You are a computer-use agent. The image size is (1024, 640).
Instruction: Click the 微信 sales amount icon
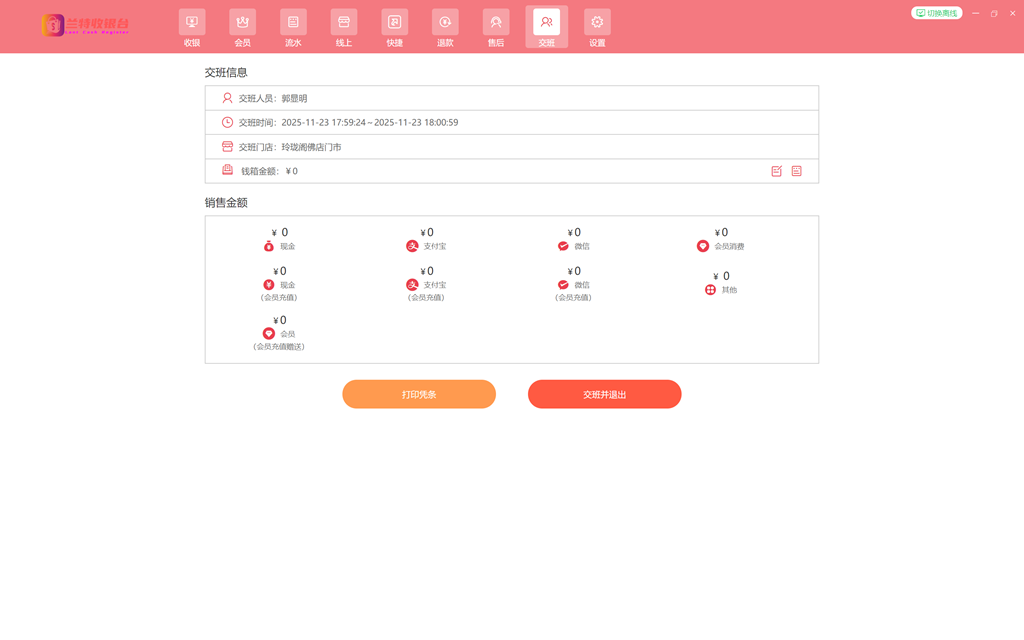click(563, 246)
